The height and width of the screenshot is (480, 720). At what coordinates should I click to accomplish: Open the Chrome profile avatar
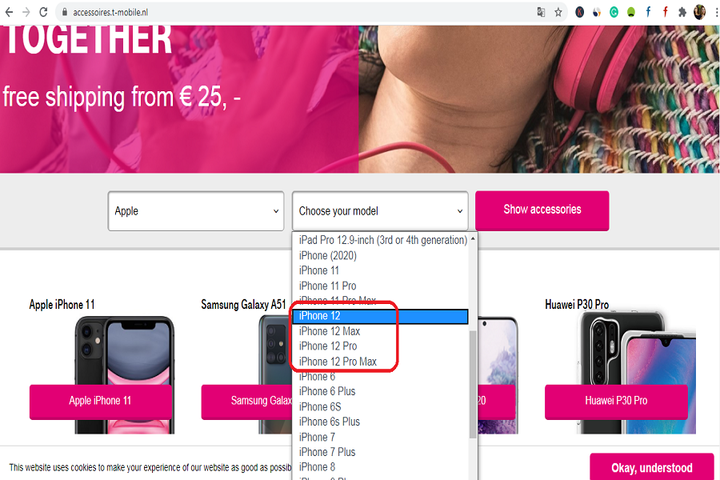[699, 12]
